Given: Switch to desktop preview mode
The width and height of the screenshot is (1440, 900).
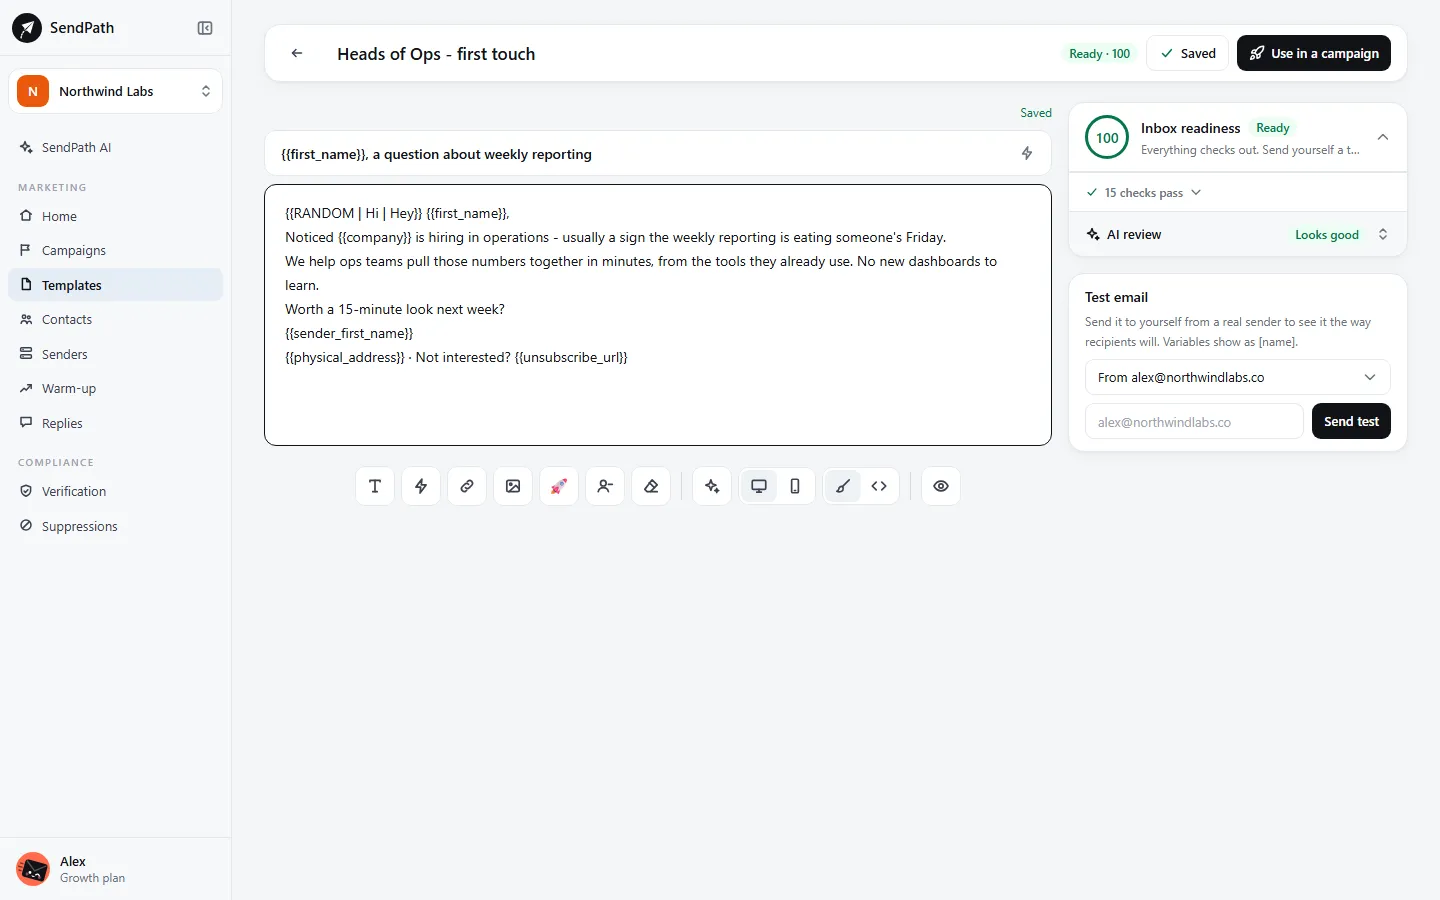Looking at the screenshot, I should point(759,486).
